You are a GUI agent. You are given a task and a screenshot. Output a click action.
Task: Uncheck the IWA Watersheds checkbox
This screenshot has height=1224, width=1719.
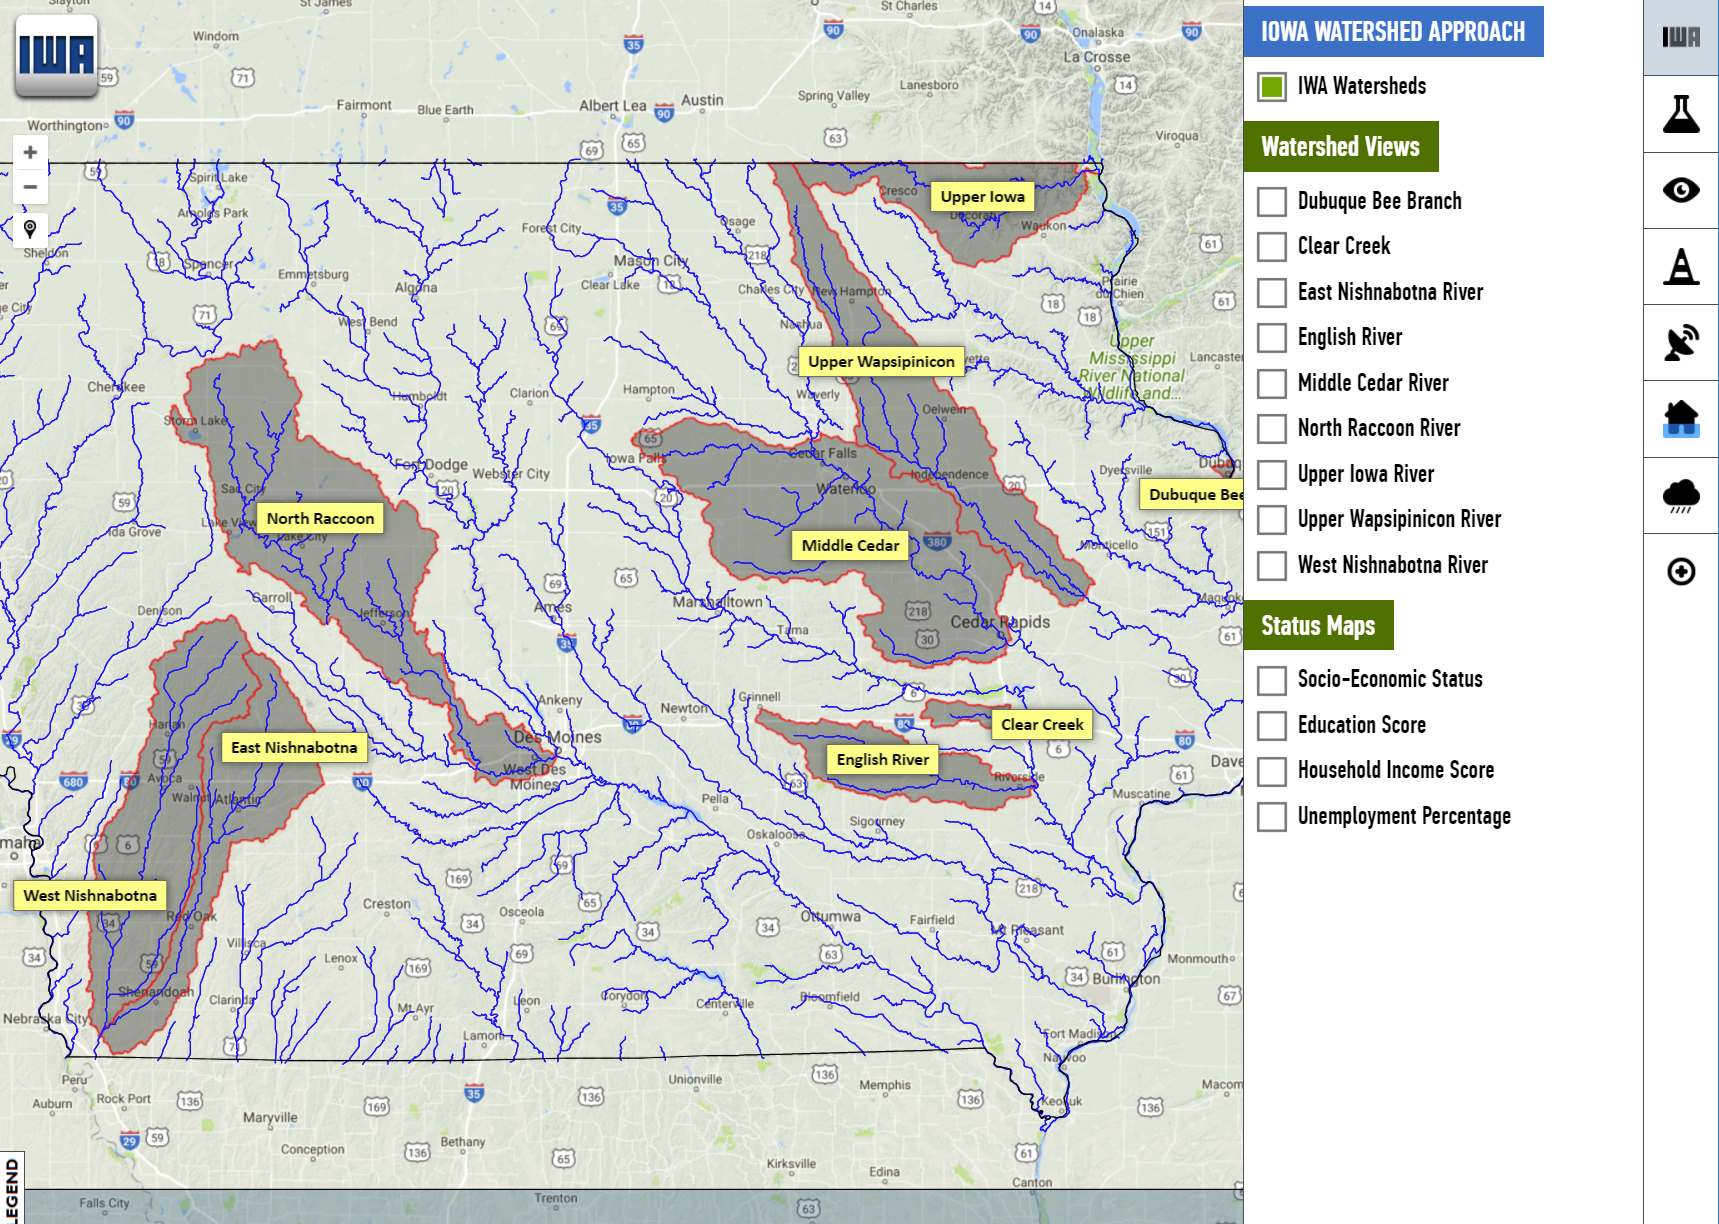(1272, 87)
